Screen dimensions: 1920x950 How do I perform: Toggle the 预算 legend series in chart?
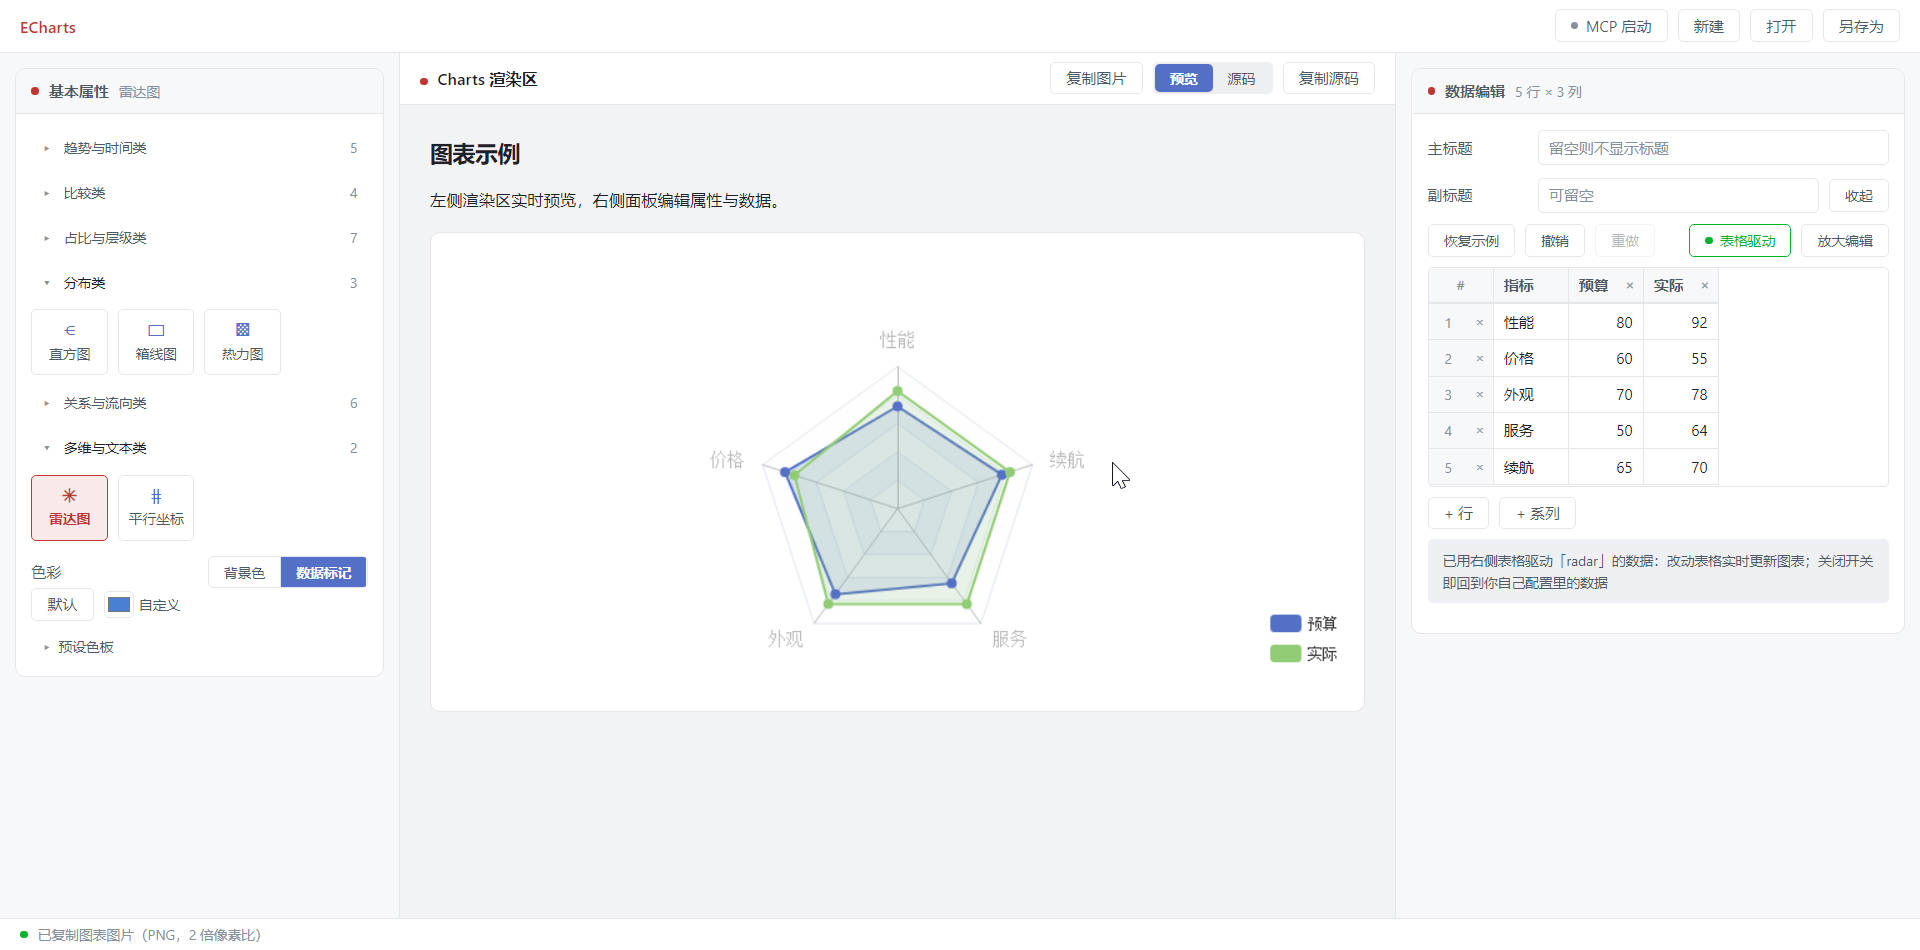point(1303,624)
